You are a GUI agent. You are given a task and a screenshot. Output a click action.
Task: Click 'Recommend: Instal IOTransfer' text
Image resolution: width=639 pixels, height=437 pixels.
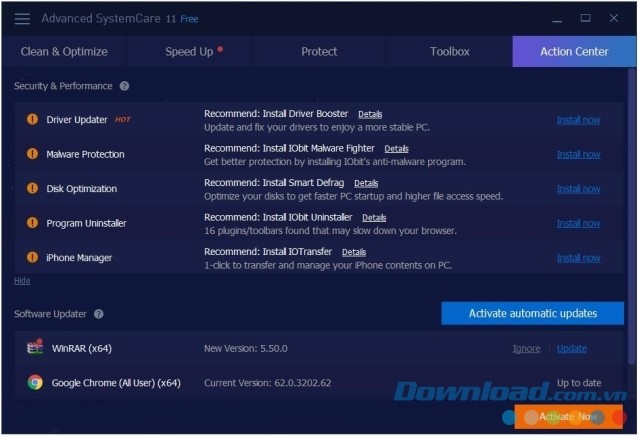[268, 252]
